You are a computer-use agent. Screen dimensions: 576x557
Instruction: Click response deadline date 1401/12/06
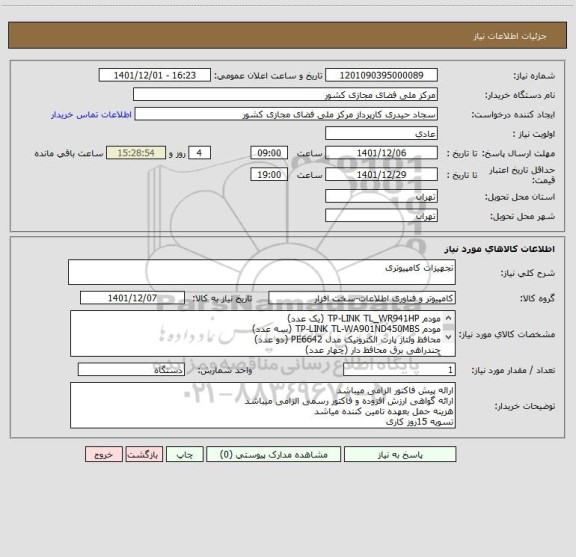pyautogui.click(x=381, y=153)
